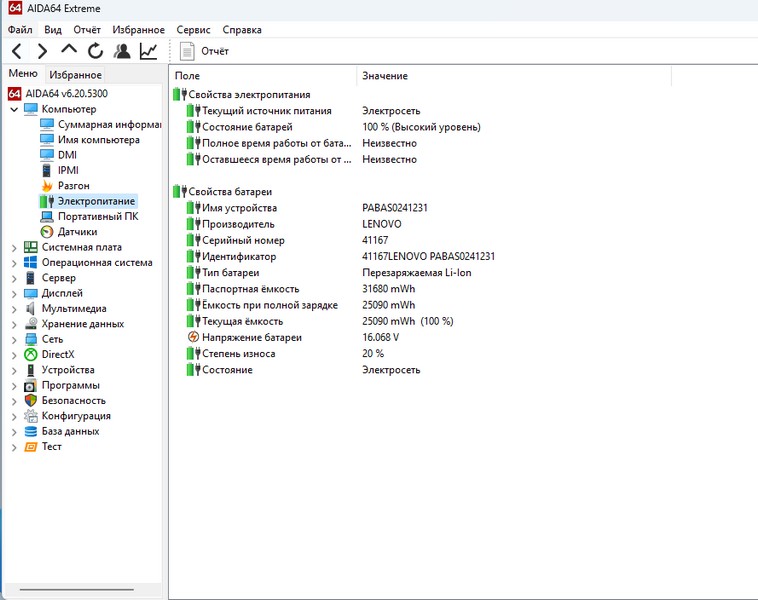Viewport: 758px width, 600px height.
Task: Expand the Хранение данных node
Action: (x=14, y=324)
